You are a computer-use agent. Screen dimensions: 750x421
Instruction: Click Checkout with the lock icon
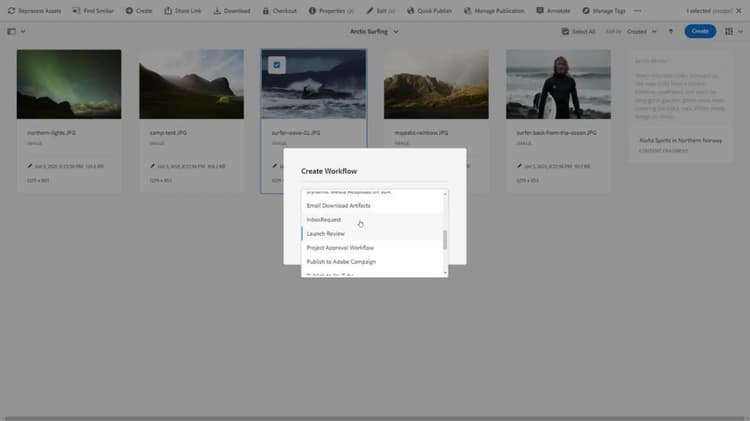280,11
